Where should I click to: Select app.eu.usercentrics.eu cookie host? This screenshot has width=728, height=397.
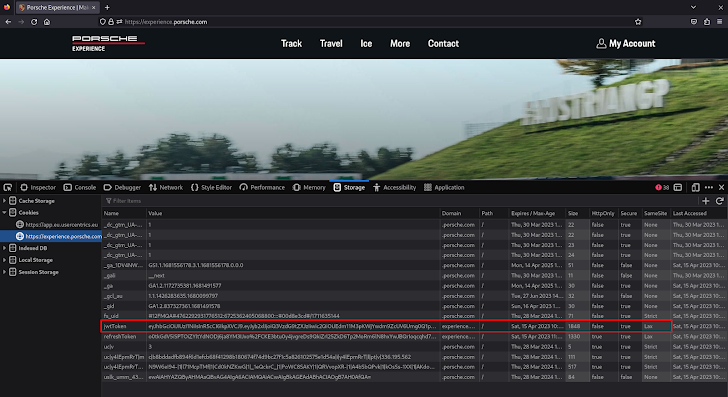pos(57,224)
